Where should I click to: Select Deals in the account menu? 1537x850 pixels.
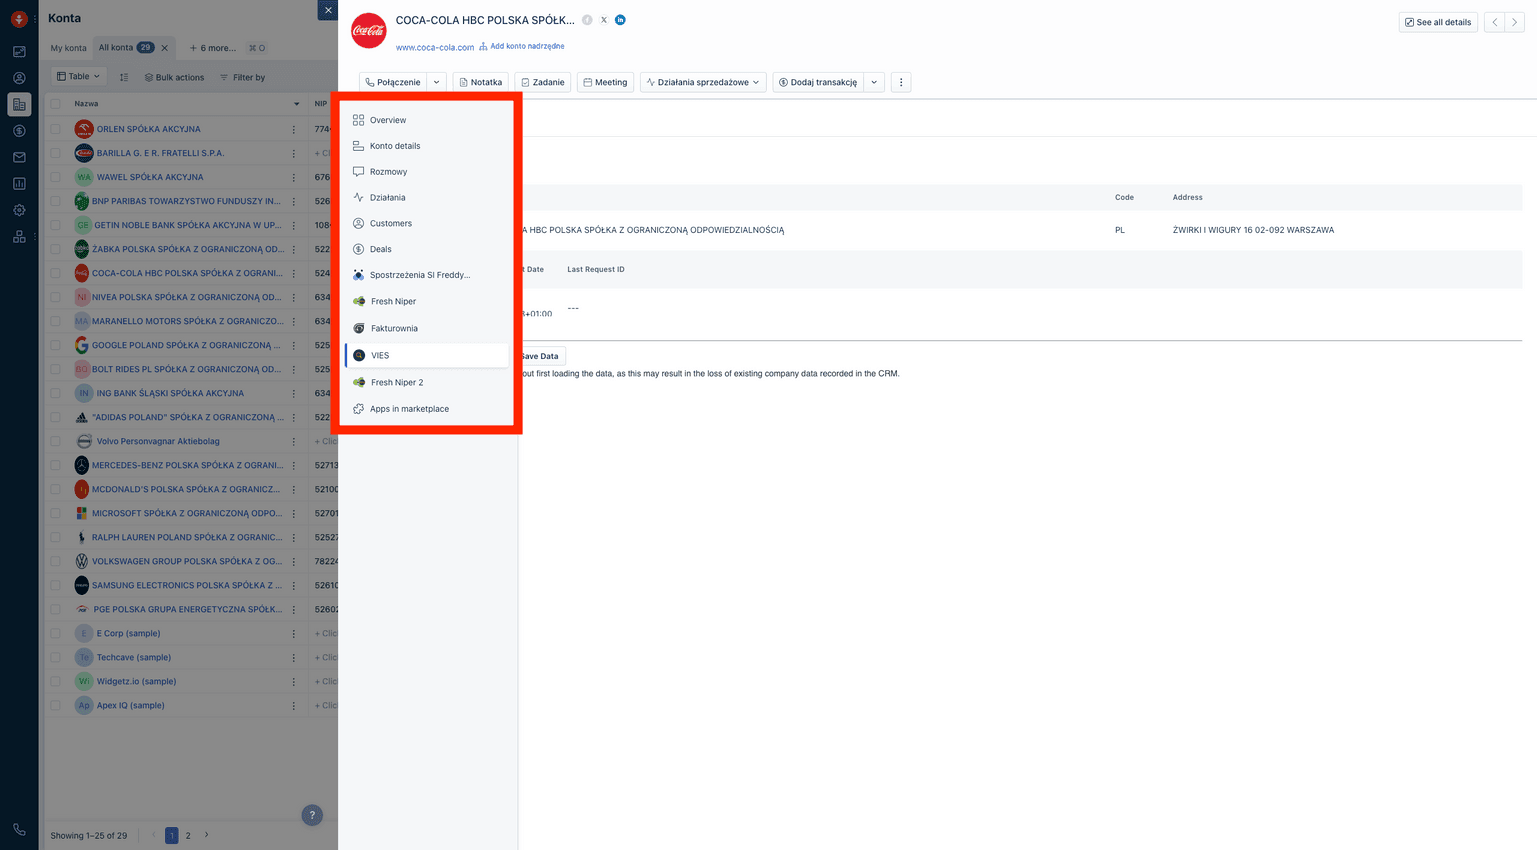pos(427,249)
